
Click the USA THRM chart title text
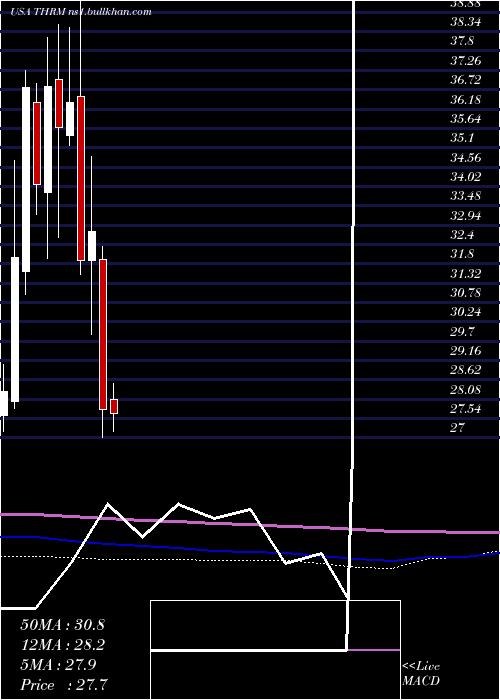[x=82, y=12]
